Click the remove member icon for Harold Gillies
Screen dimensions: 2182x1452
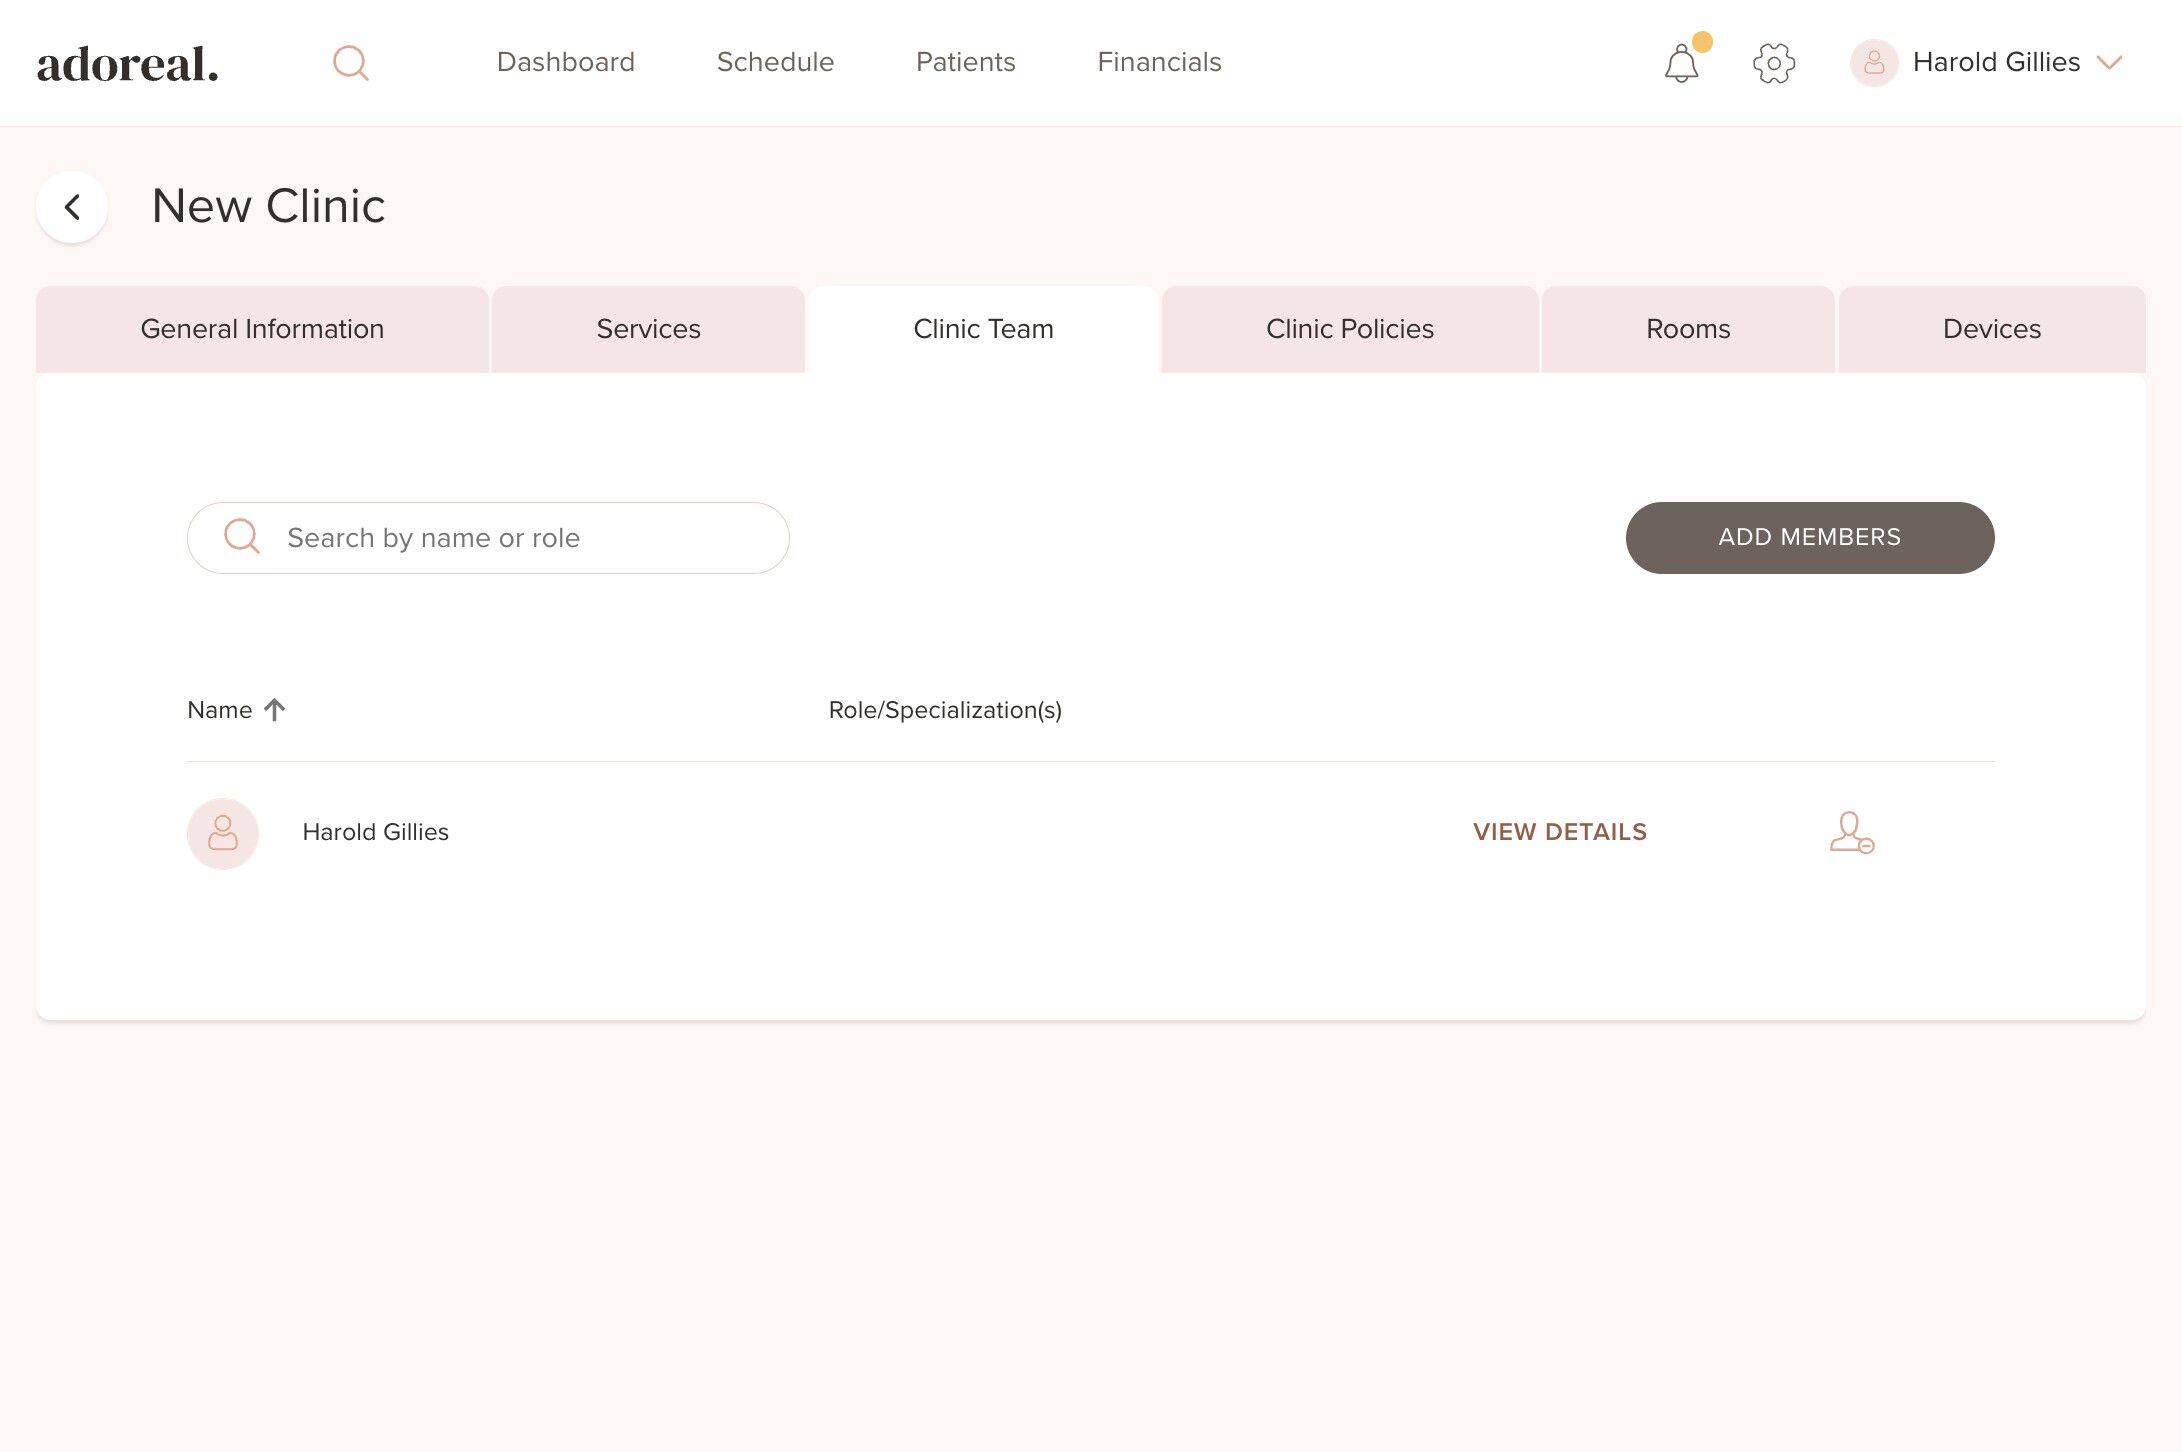pyautogui.click(x=1851, y=832)
